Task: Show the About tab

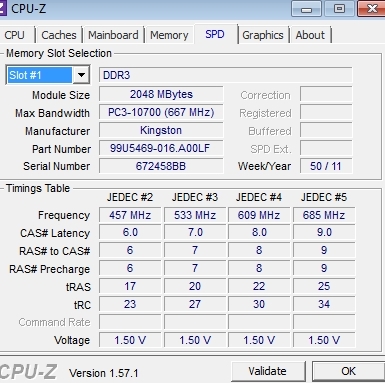Action: [310, 35]
